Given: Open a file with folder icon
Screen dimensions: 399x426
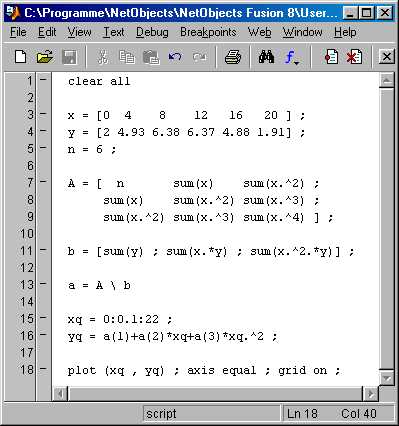Looking at the screenshot, I should click(x=45, y=57).
